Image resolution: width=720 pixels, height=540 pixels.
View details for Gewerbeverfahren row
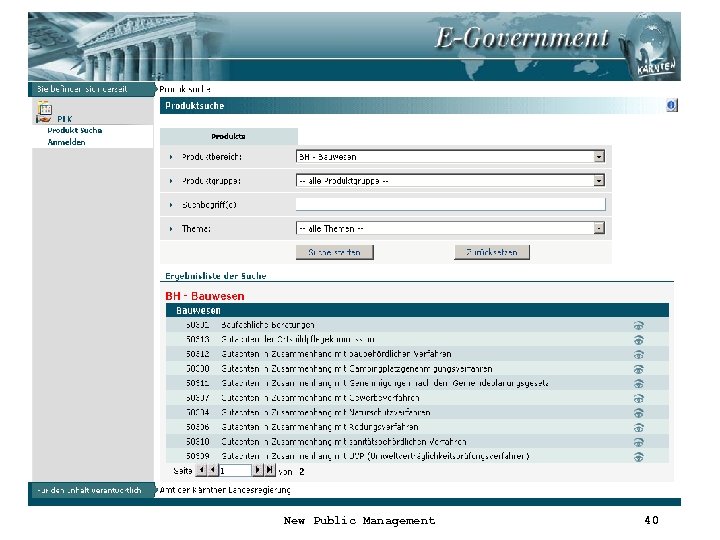pyautogui.click(x=638, y=398)
